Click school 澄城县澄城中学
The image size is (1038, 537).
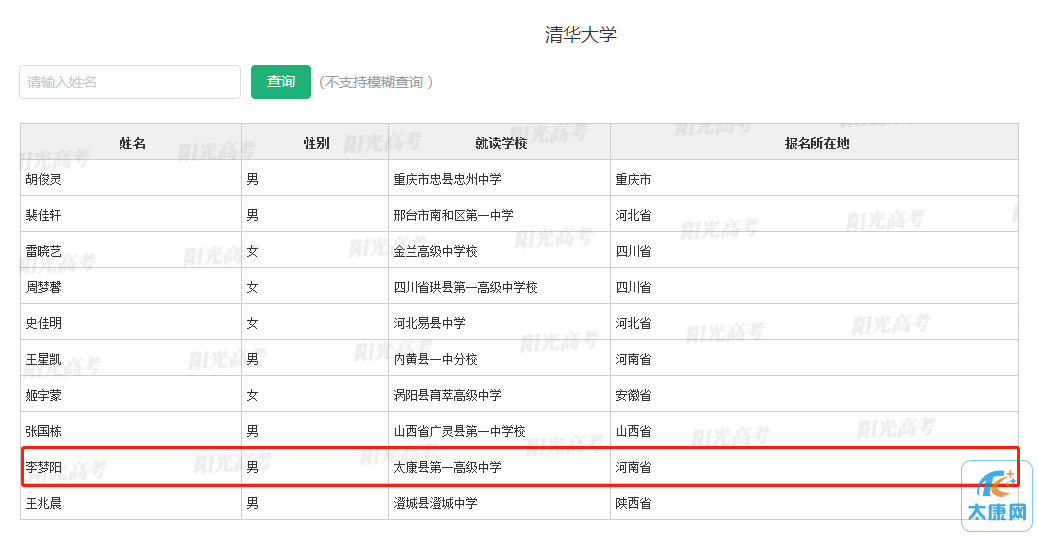tap(436, 503)
